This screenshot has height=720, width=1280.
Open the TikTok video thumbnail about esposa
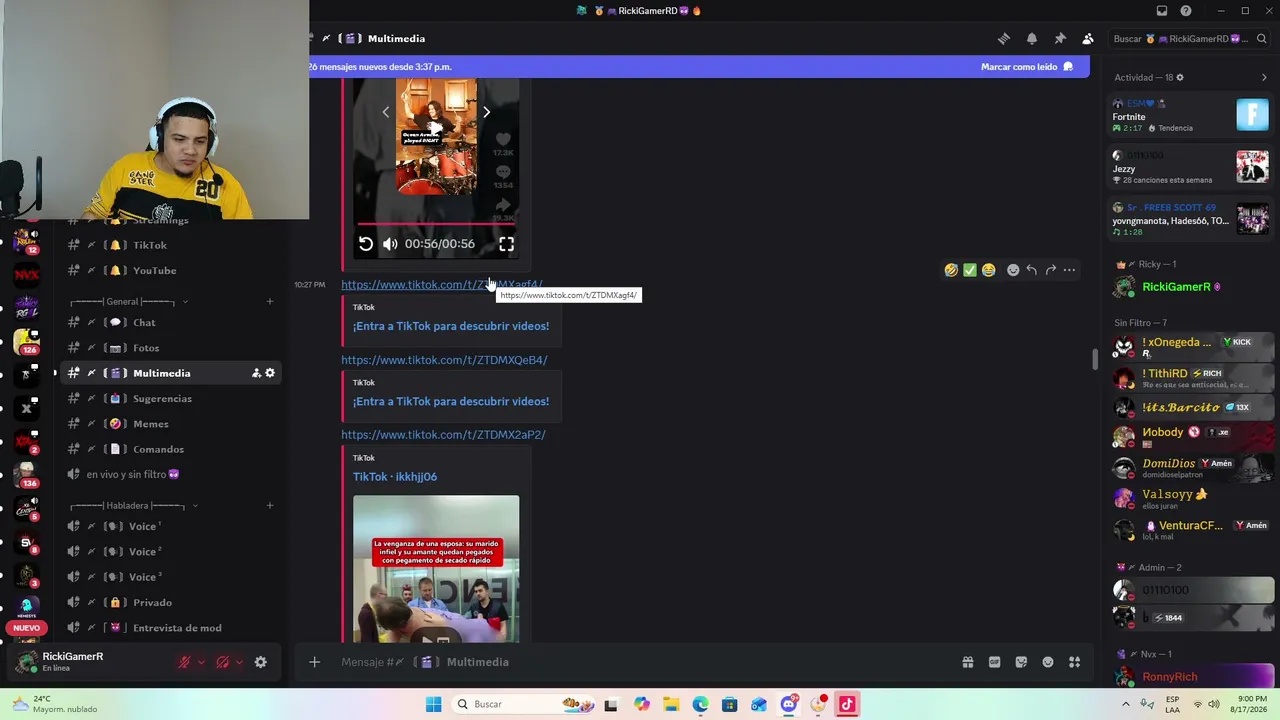[436, 569]
